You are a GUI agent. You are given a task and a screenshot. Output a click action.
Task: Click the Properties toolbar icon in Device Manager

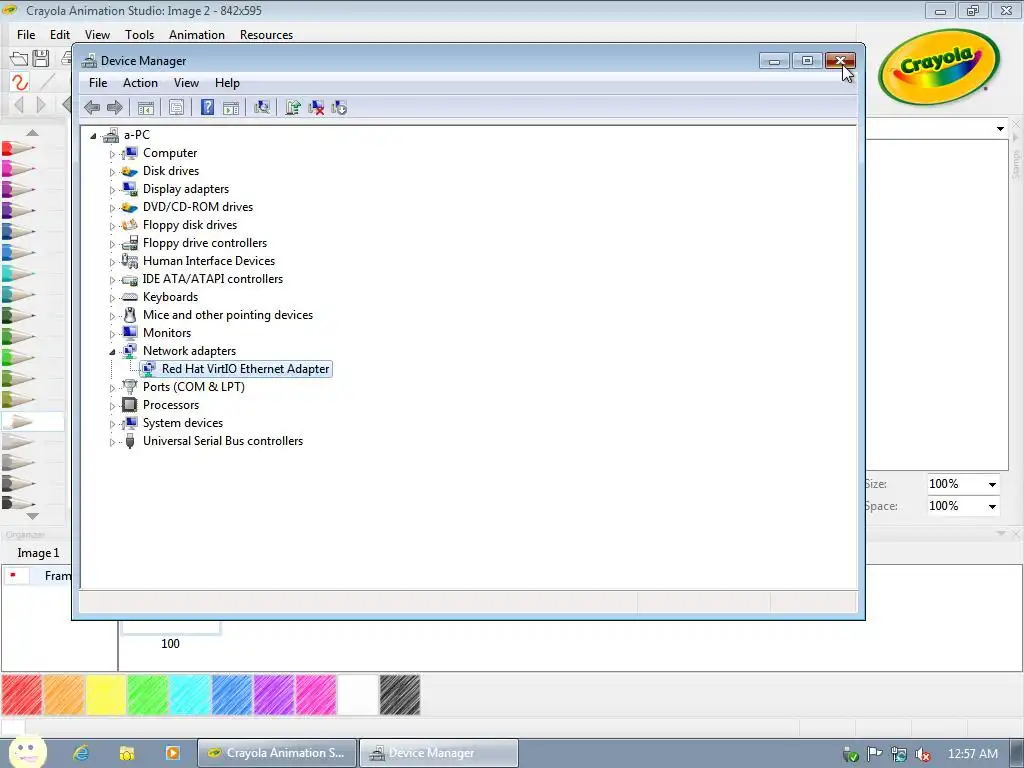[x=176, y=108]
